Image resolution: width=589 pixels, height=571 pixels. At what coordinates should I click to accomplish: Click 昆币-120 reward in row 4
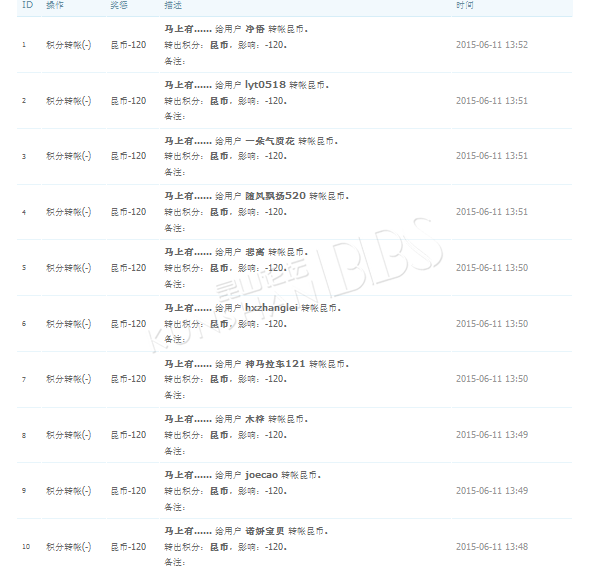[128, 212]
